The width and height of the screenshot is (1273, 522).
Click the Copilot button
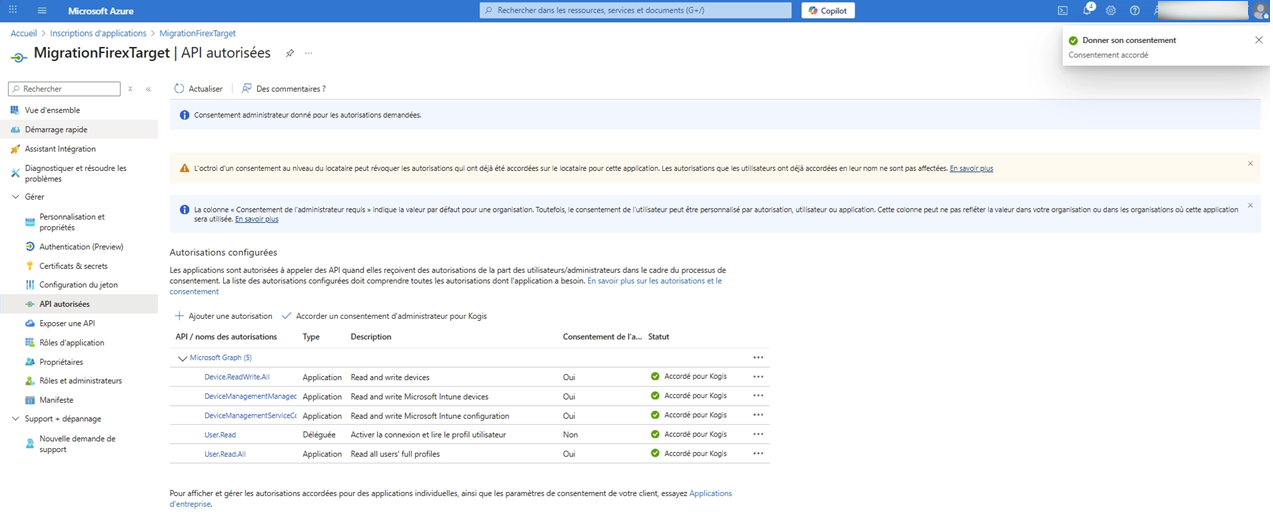(x=828, y=10)
